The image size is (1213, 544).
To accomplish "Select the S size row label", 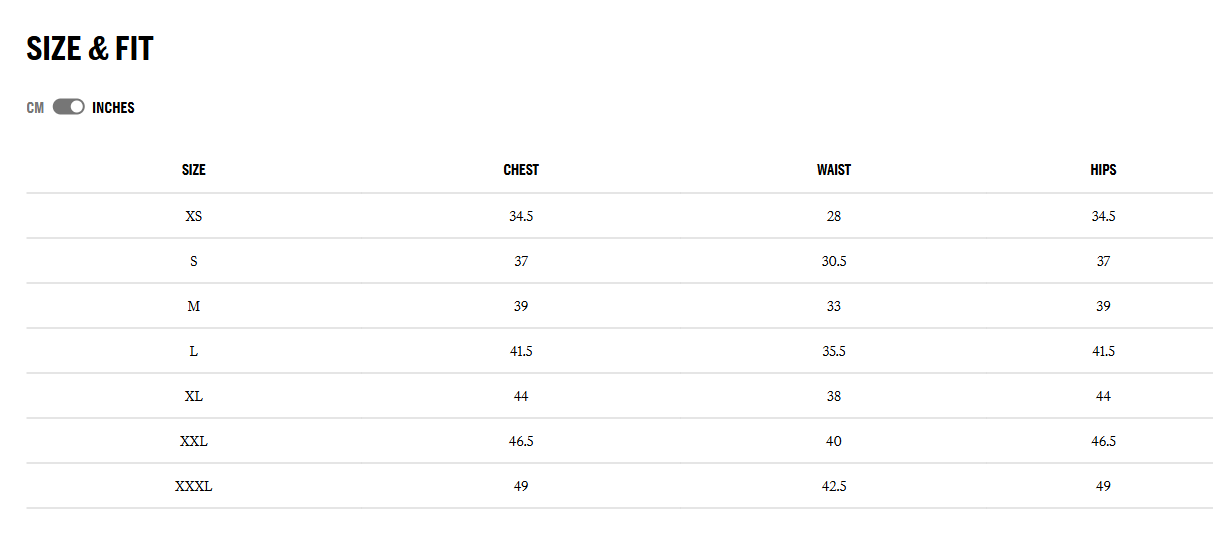I will coord(194,261).
